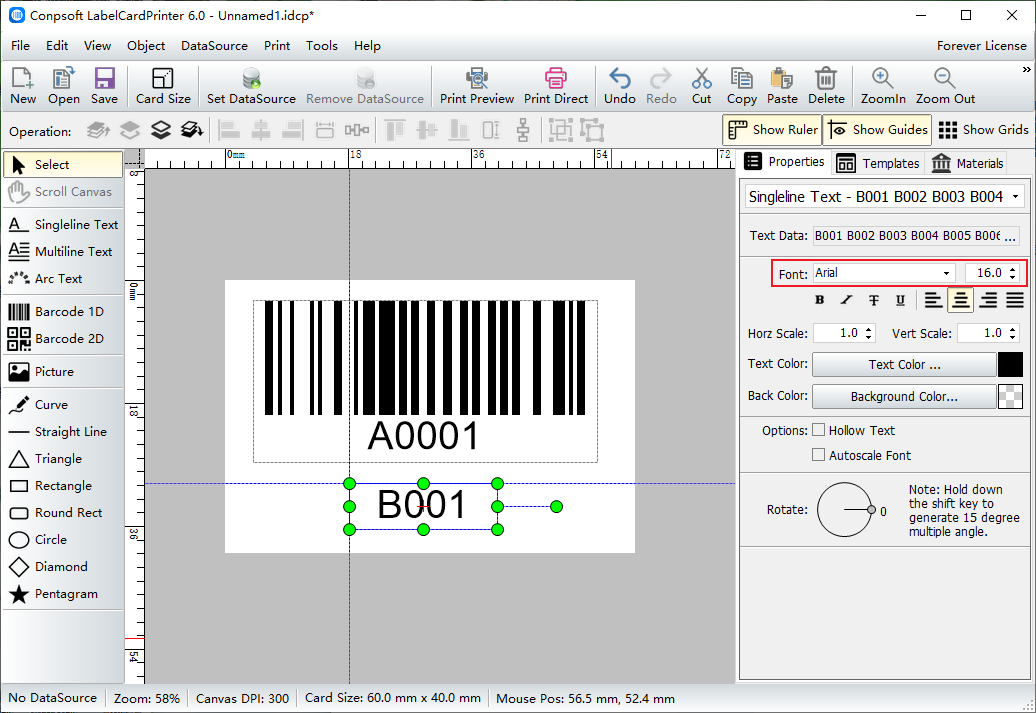Toggle Show Ruler
Viewport: 1036px width, 713px height.
772,130
